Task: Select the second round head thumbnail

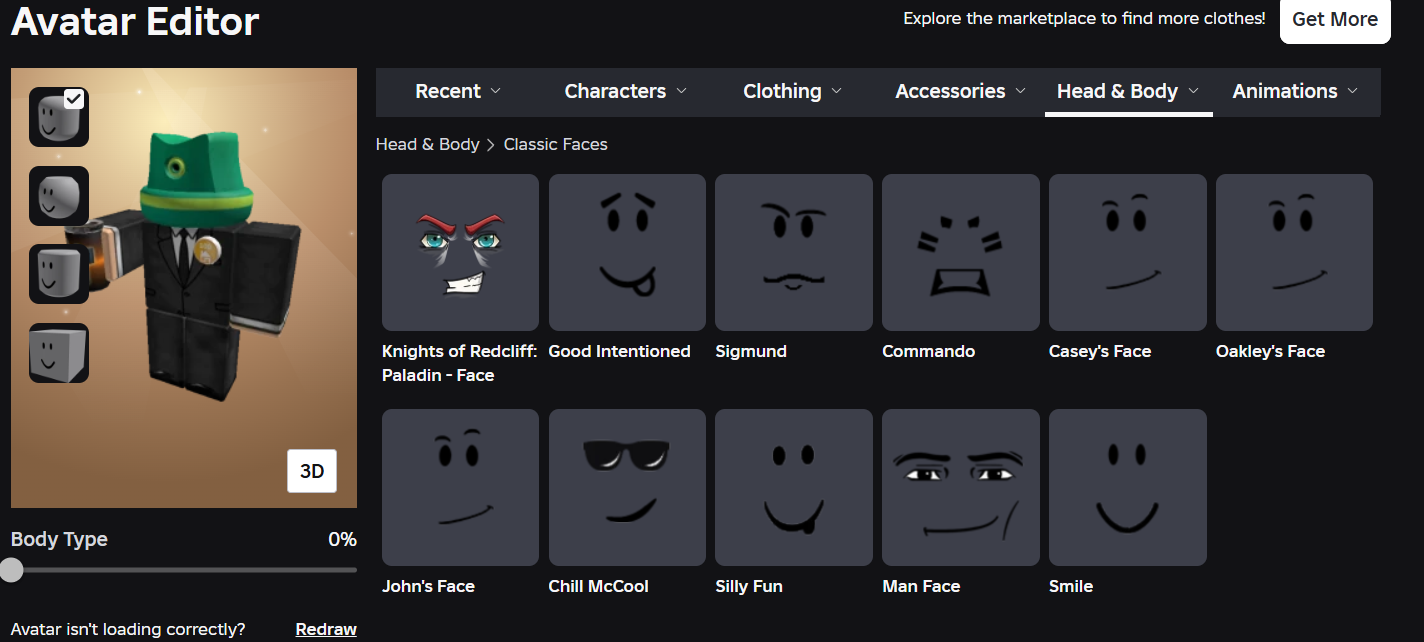Action: point(59,195)
